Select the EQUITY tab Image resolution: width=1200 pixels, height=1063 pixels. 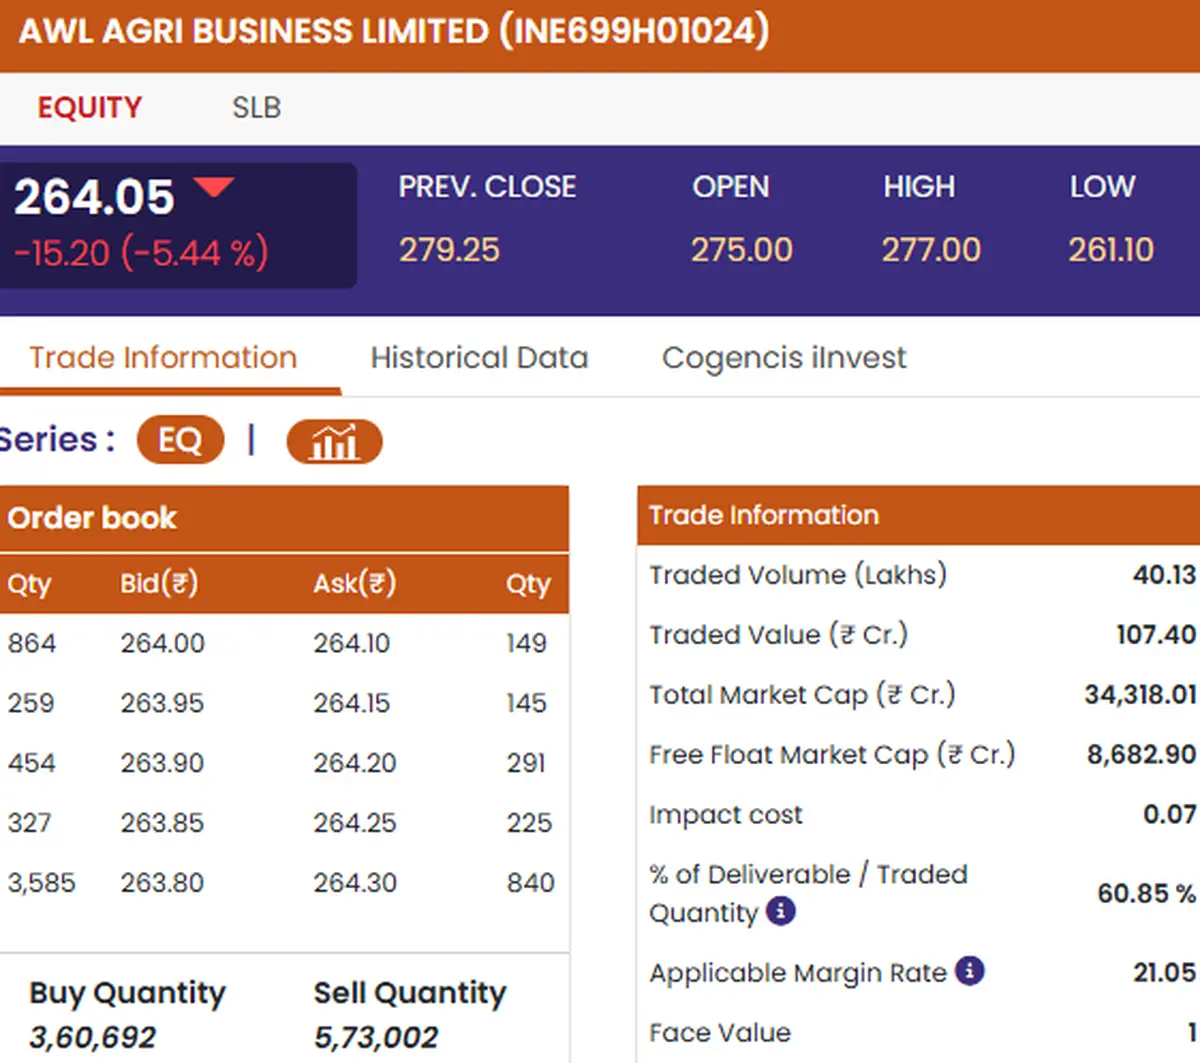[x=90, y=107]
